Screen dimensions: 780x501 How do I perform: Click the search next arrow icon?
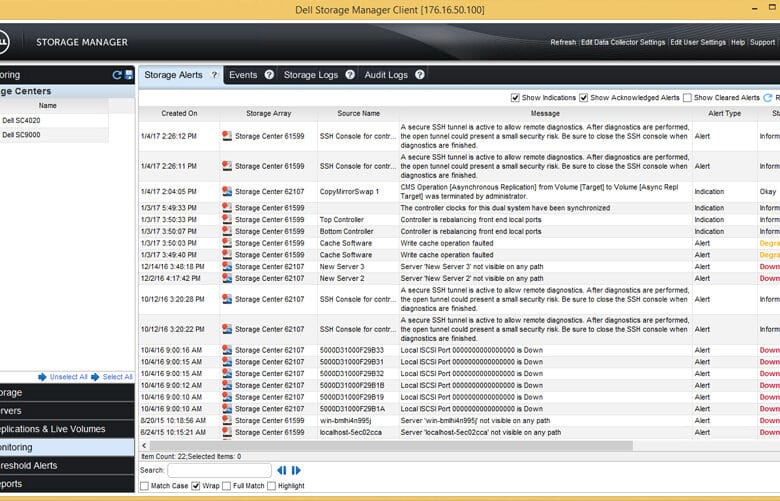[296, 470]
